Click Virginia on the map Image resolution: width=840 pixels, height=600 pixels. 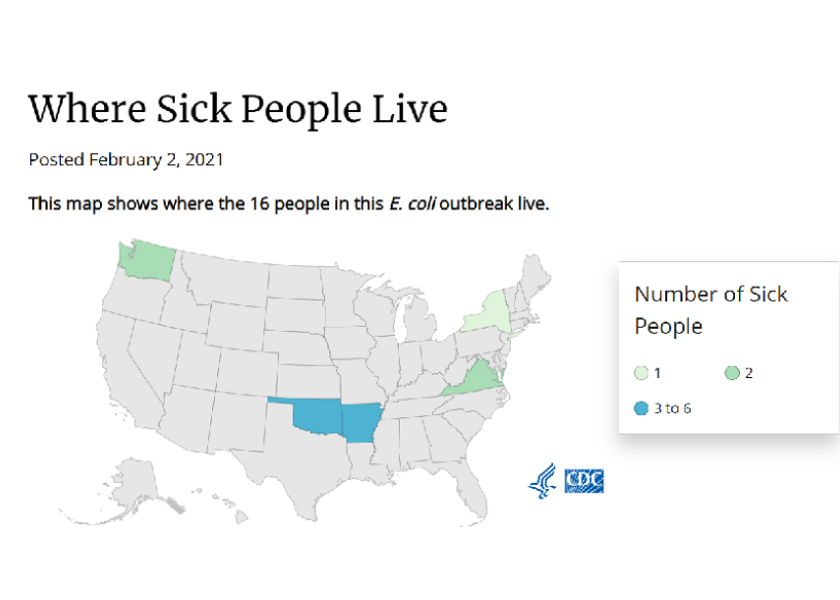pos(478,380)
